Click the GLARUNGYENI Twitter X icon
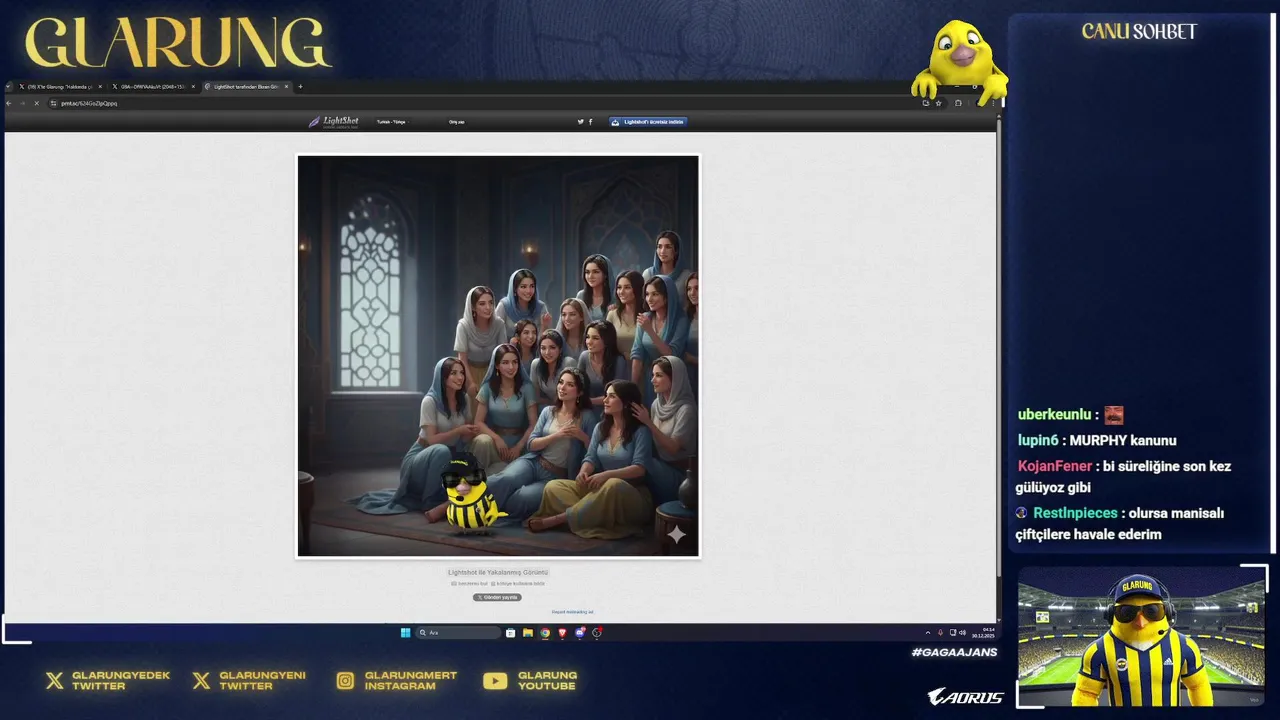1280x720 pixels. (x=201, y=681)
